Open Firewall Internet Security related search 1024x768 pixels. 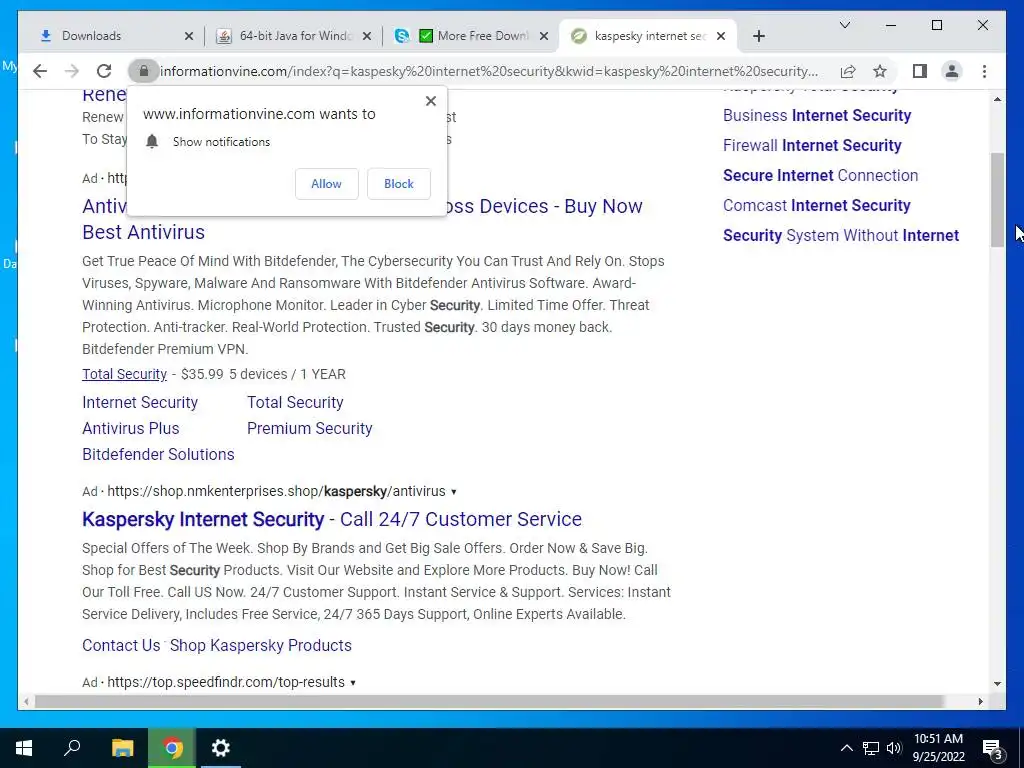tap(812, 146)
